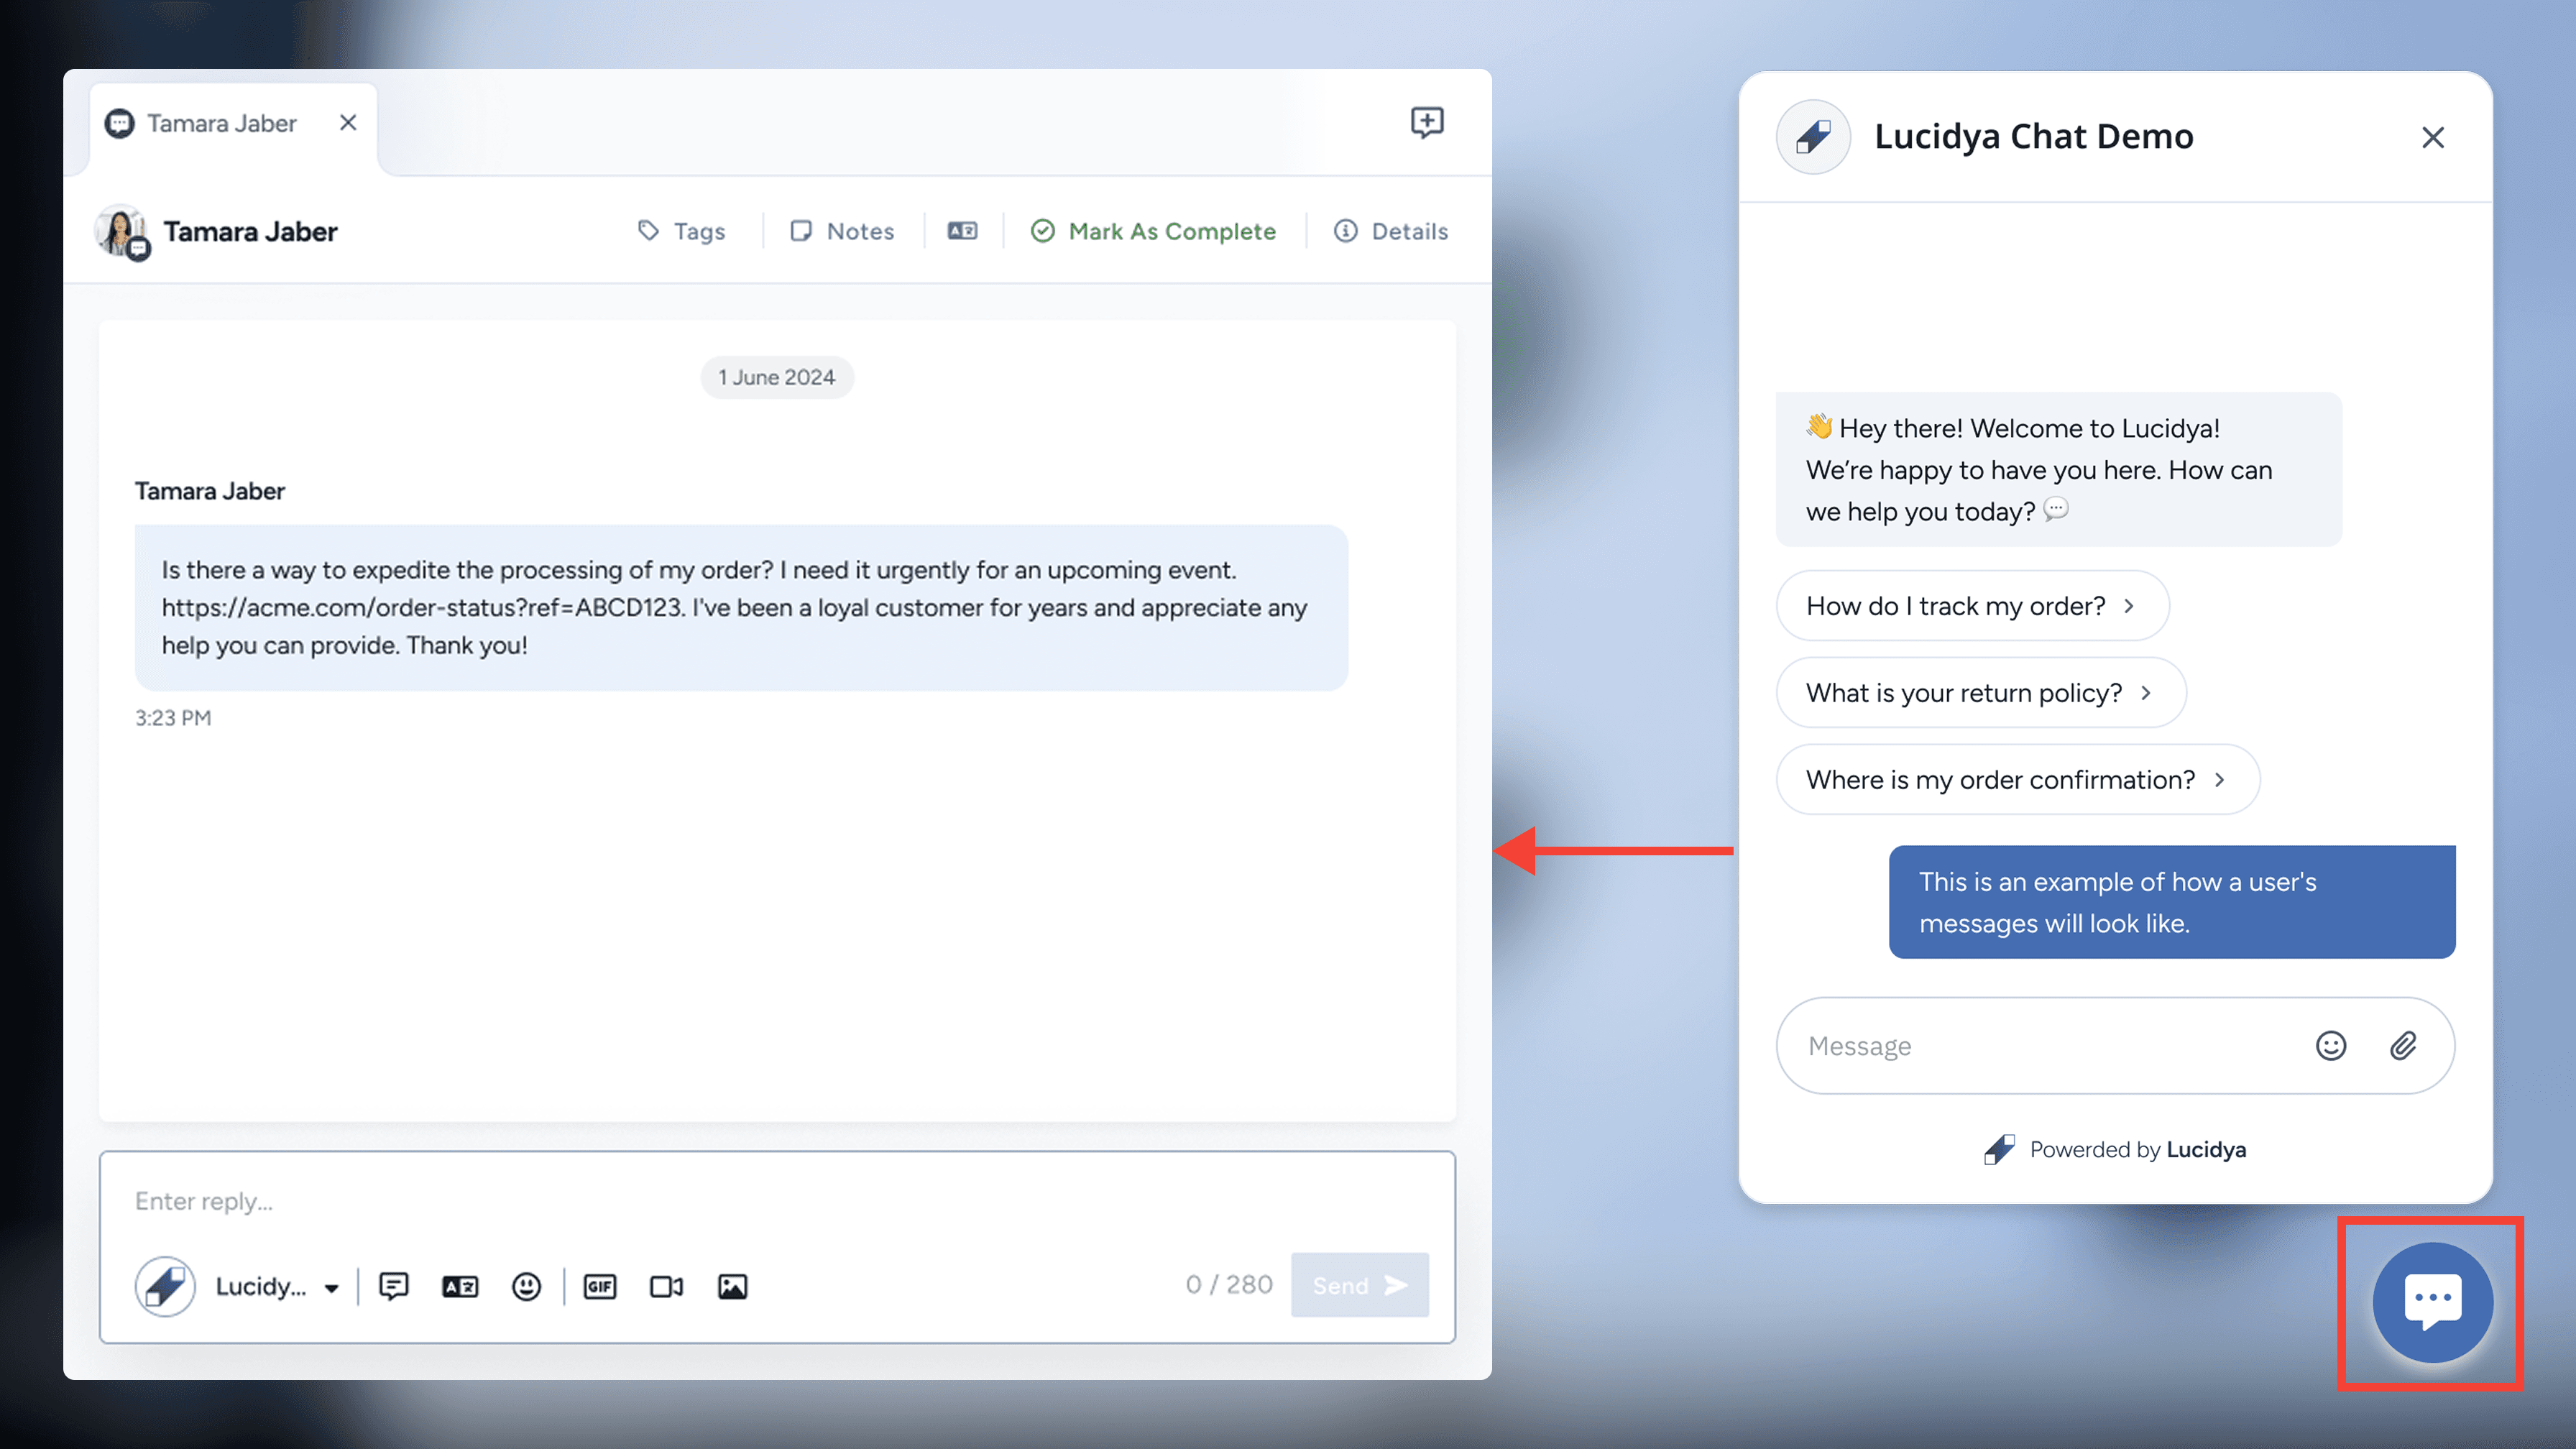
Task: Open the Notes panel
Action: pos(842,231)
